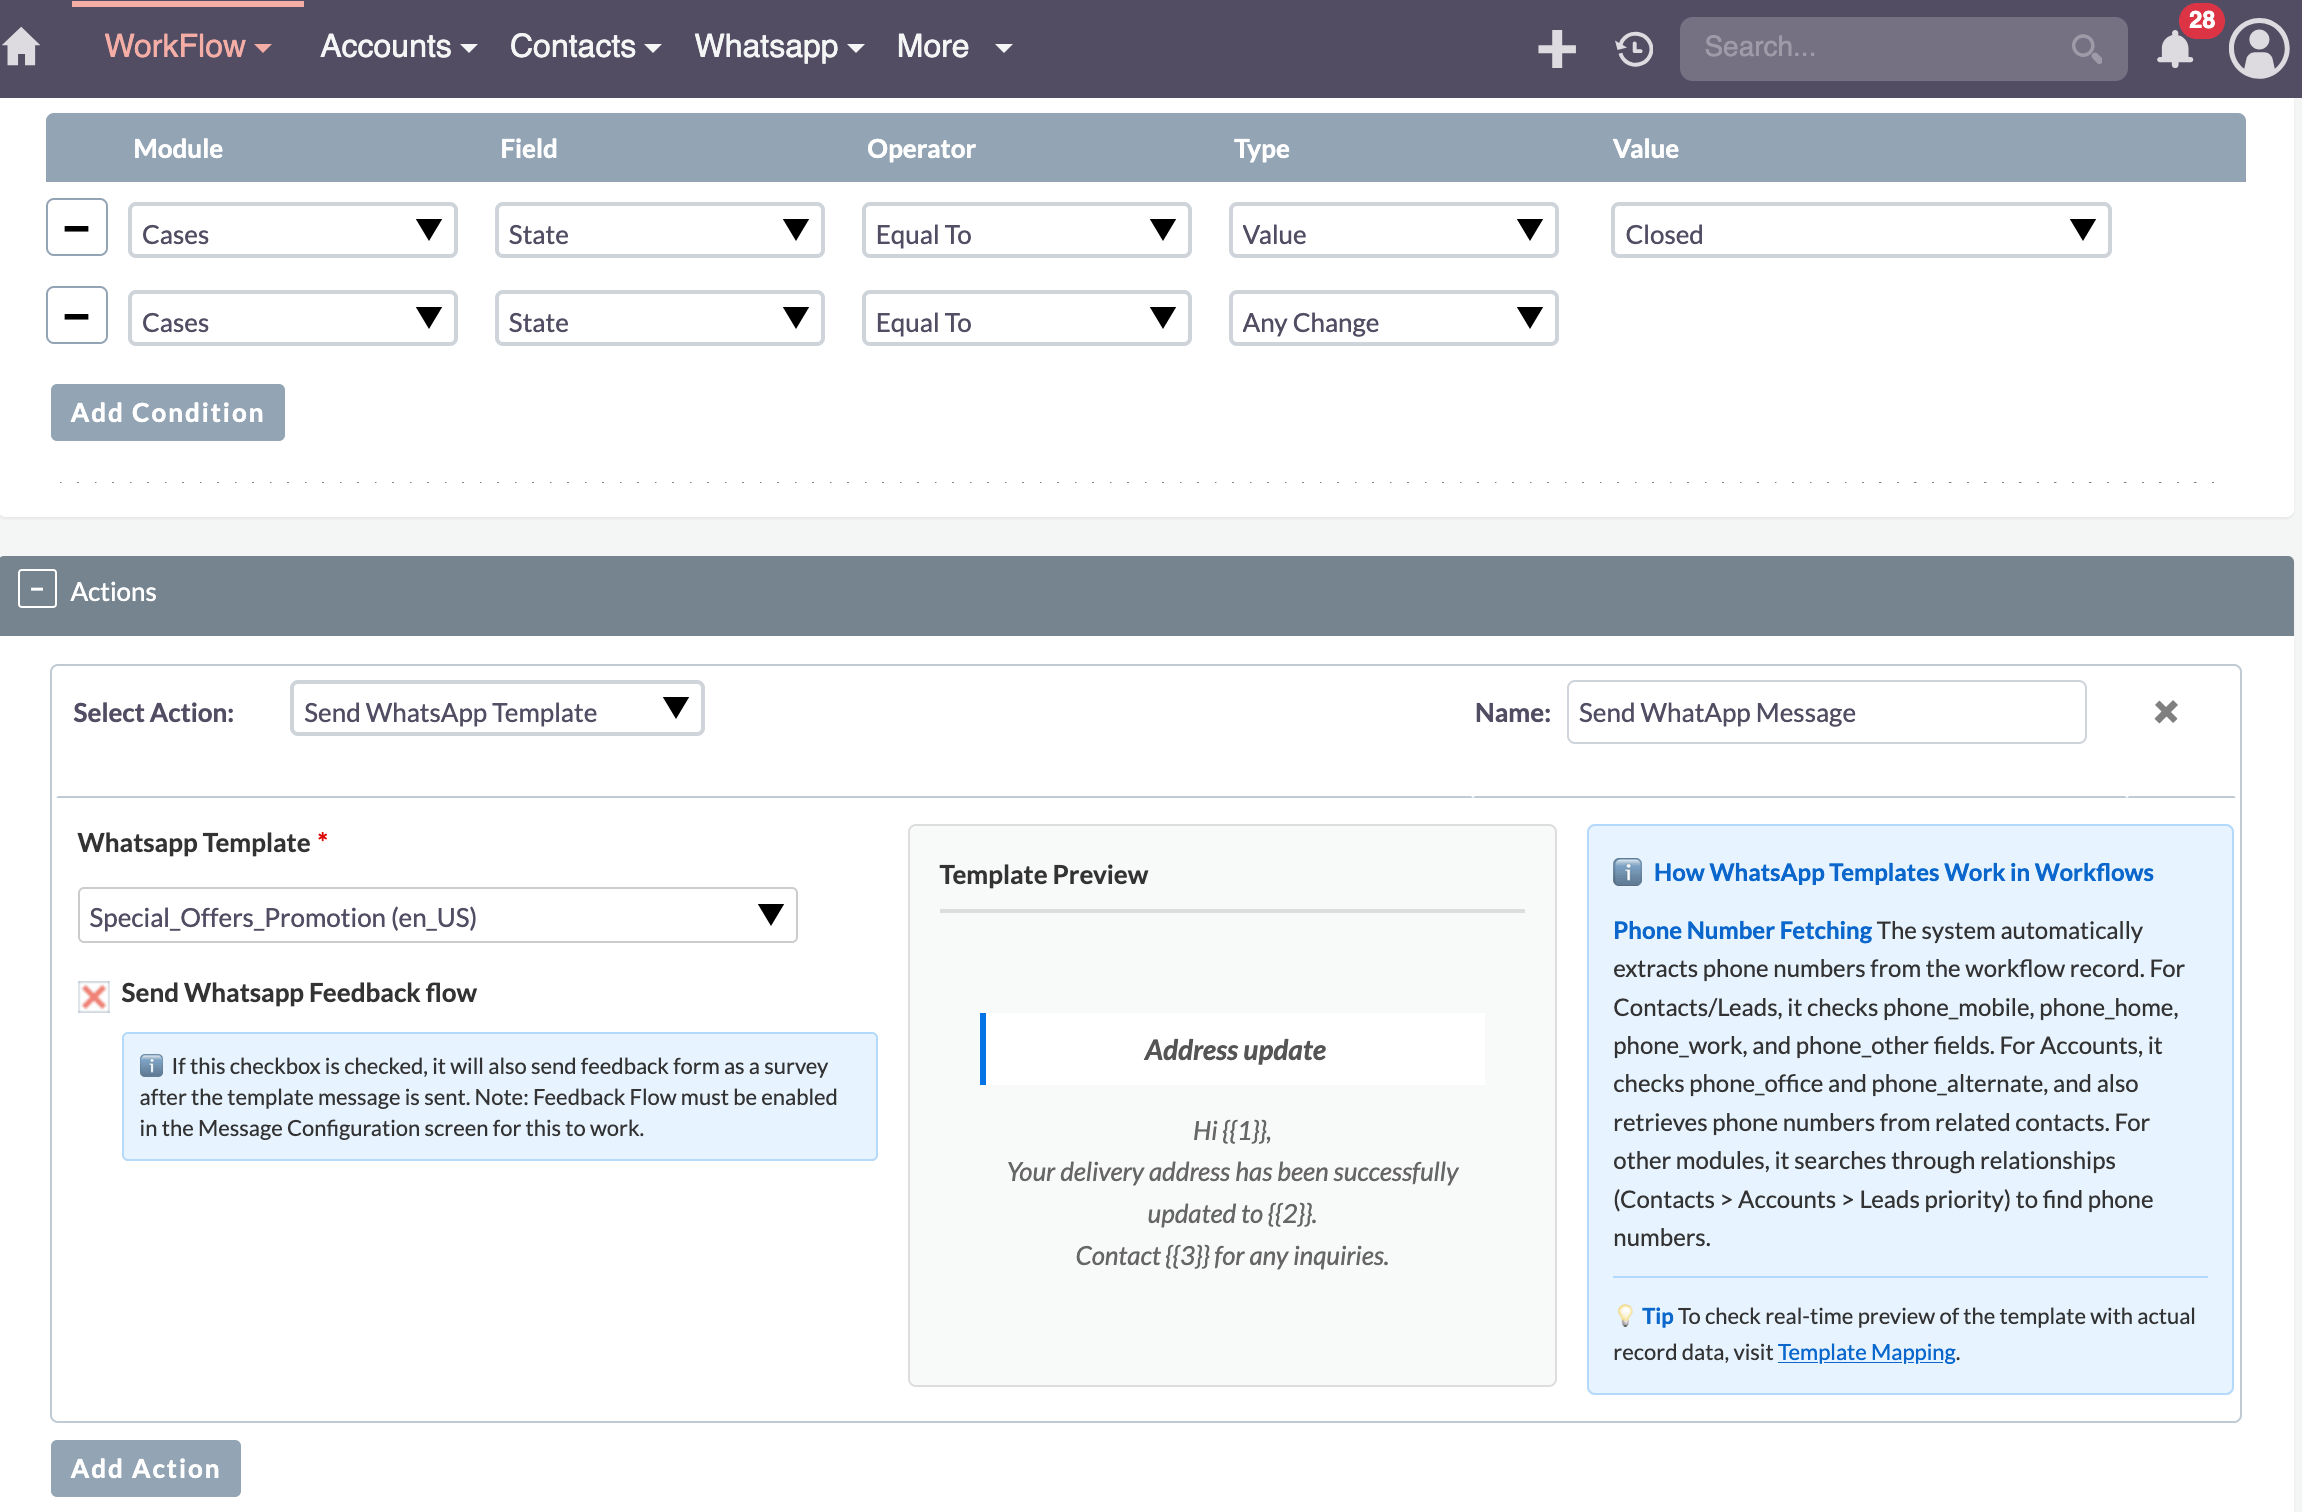Image resolution: width=2302 pixels, height=1512 pixels.
Task: Click the home icon in navbar
Action: (22, 47)
